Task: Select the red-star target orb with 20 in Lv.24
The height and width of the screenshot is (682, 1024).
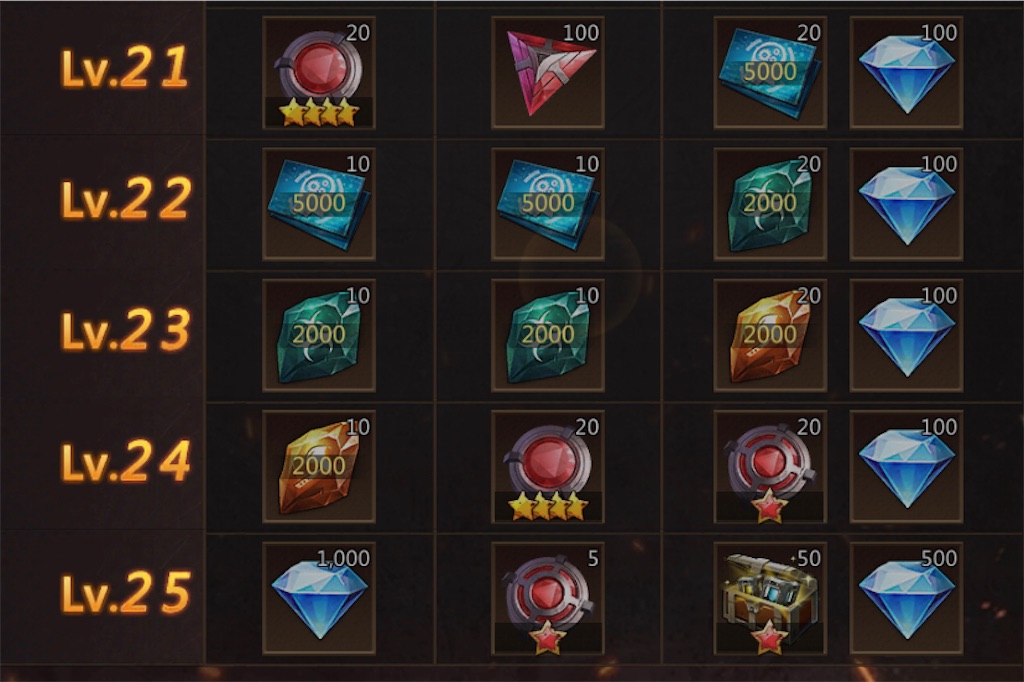Action: pos(771,467)
